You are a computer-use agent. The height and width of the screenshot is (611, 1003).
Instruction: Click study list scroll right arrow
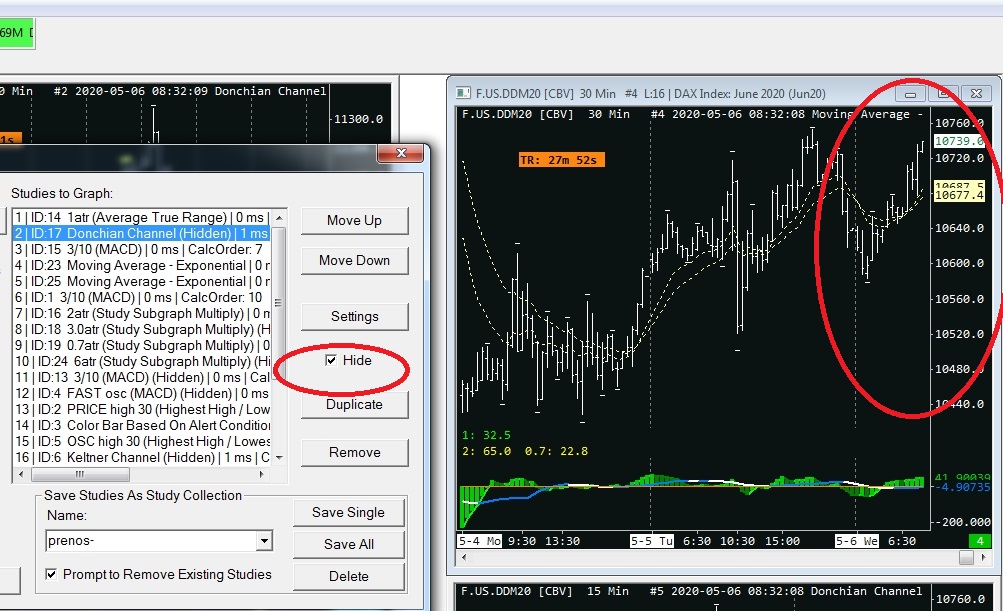click(x=262, y=474)
